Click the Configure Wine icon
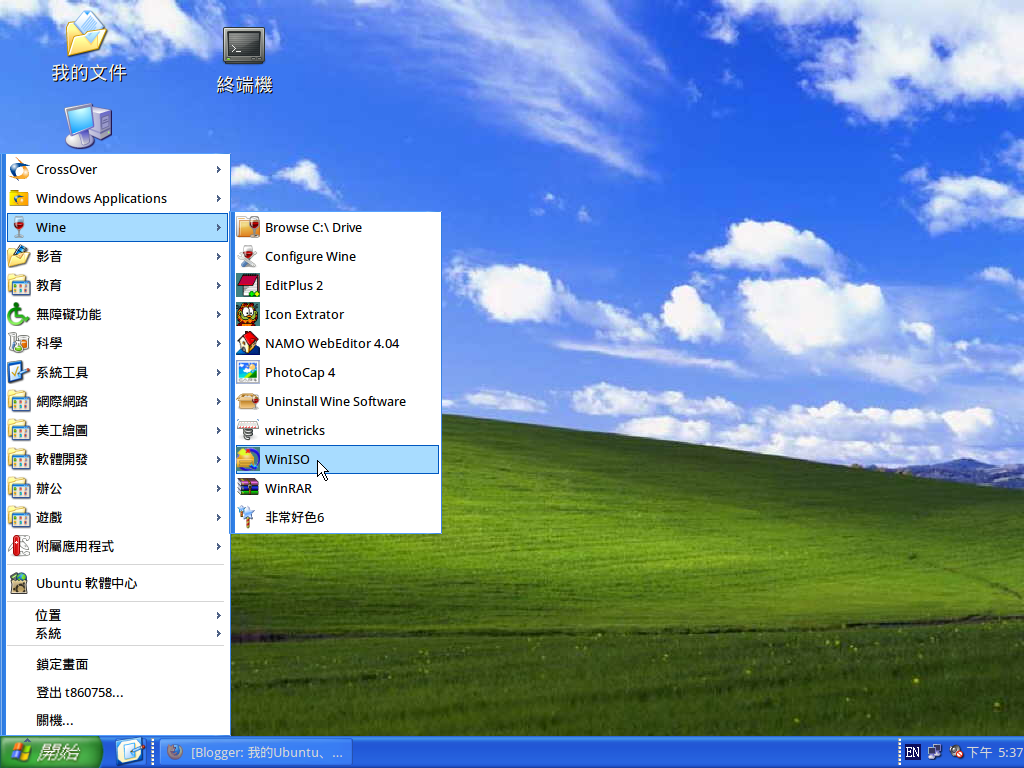This screenshot has height=768, width=1024. click(x=248, y=256)
